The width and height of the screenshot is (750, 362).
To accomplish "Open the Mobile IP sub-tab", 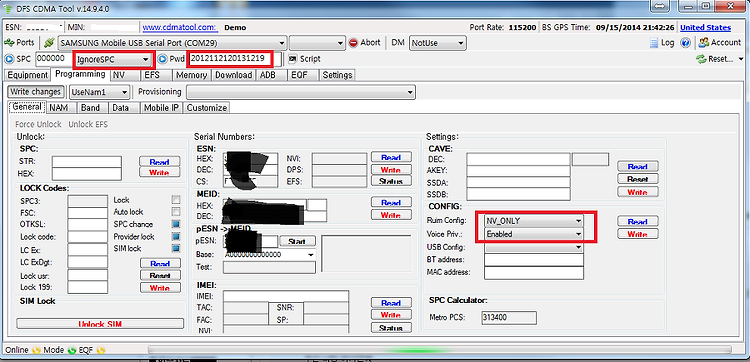I will coord(161,108).
